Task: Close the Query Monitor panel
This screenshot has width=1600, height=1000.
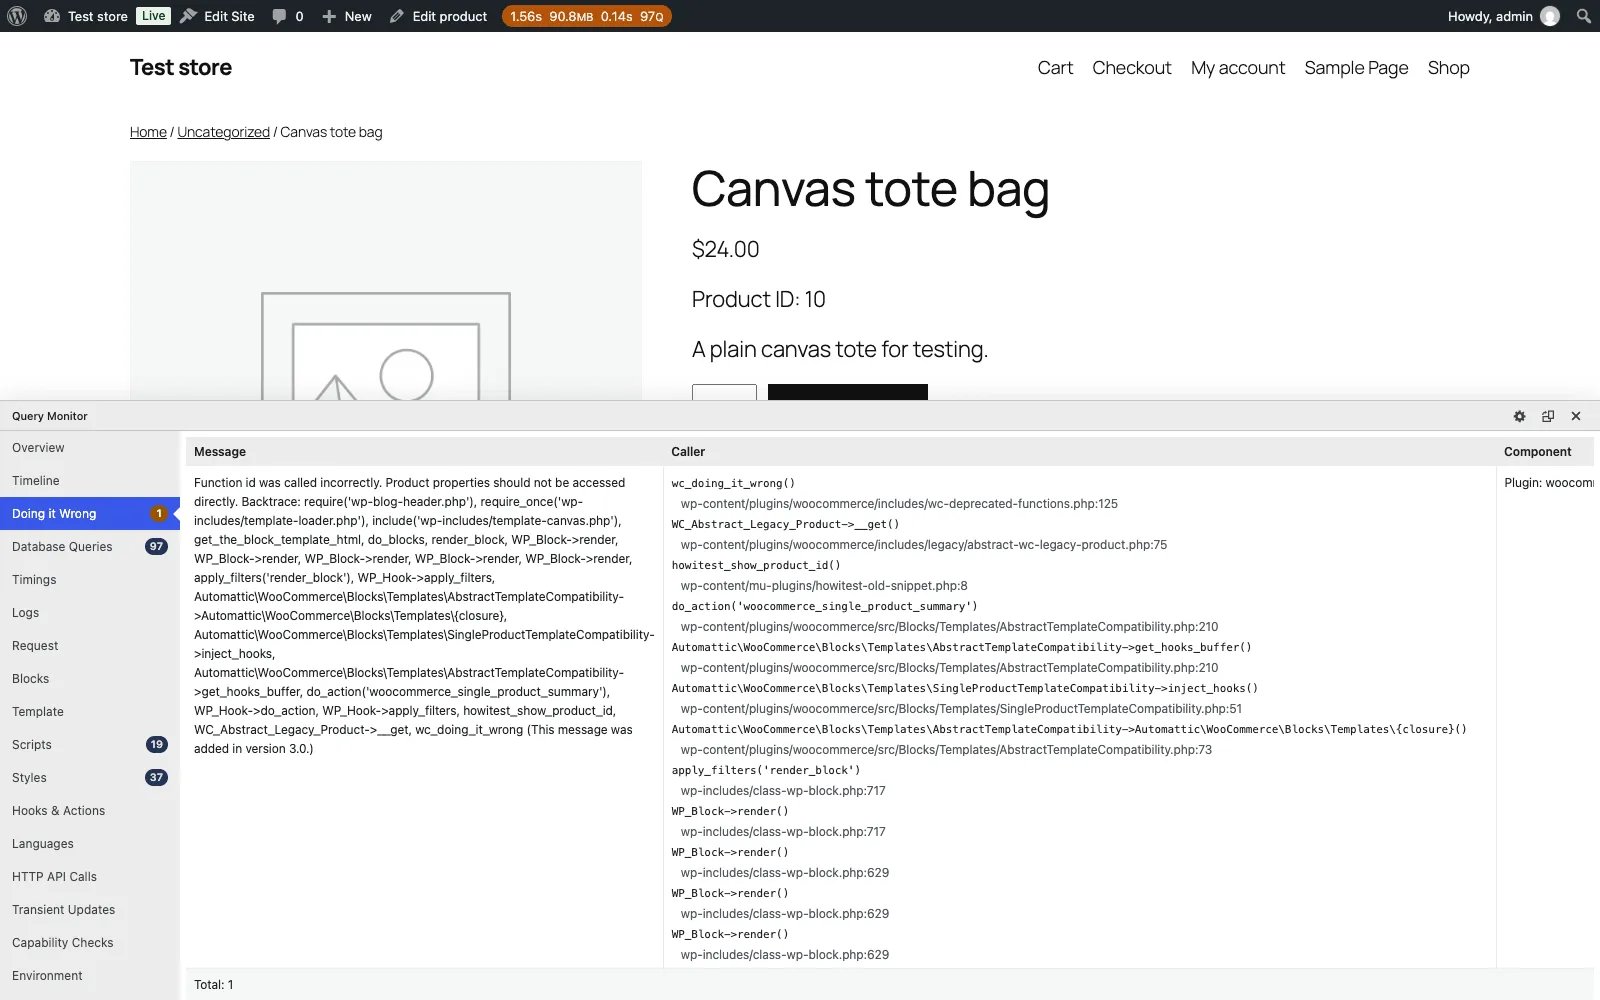Action: click(x=1576, y=416)
